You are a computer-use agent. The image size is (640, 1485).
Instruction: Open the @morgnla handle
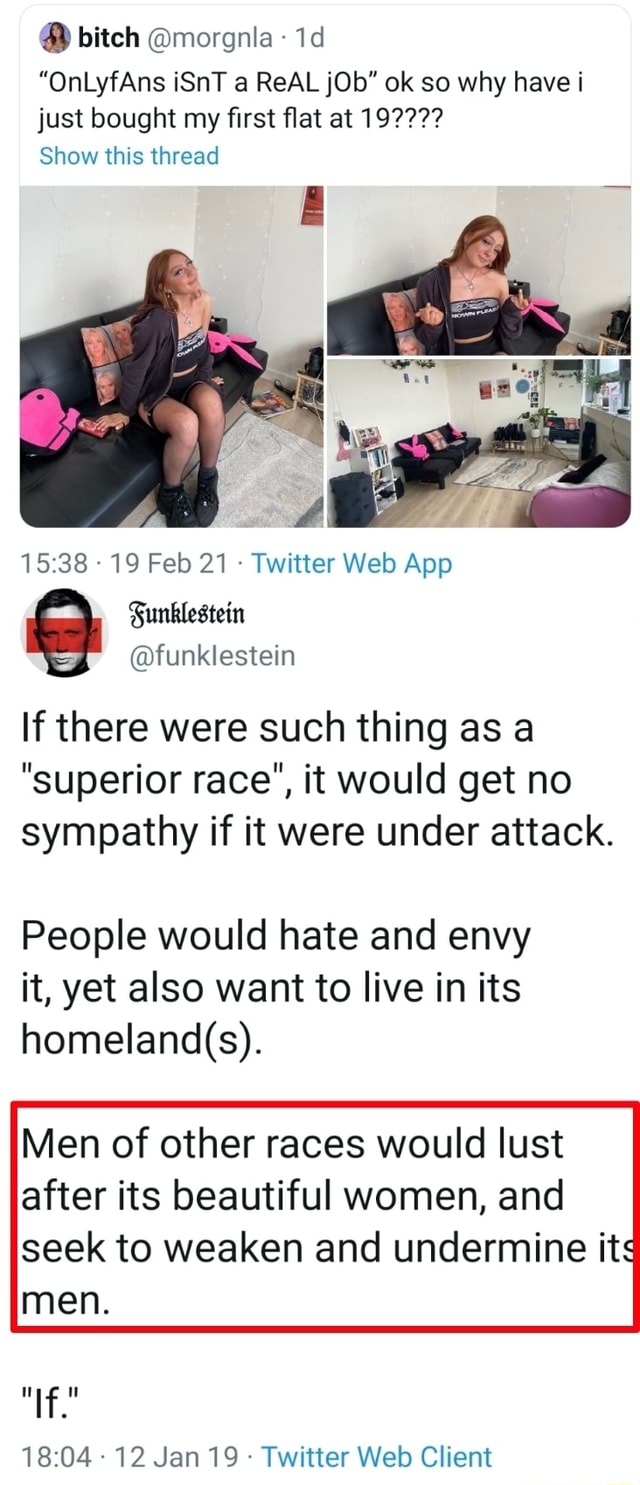[x=210, y=38]
